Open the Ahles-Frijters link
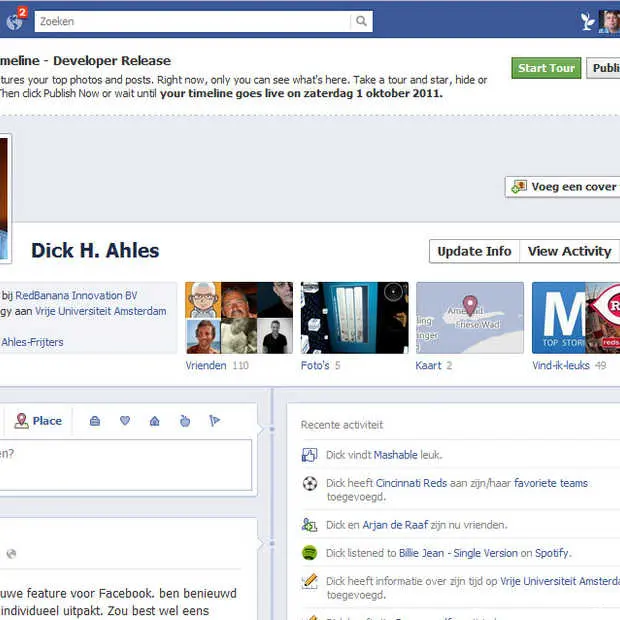This screenshot has height=620, width=620. [x=32, y=342]
